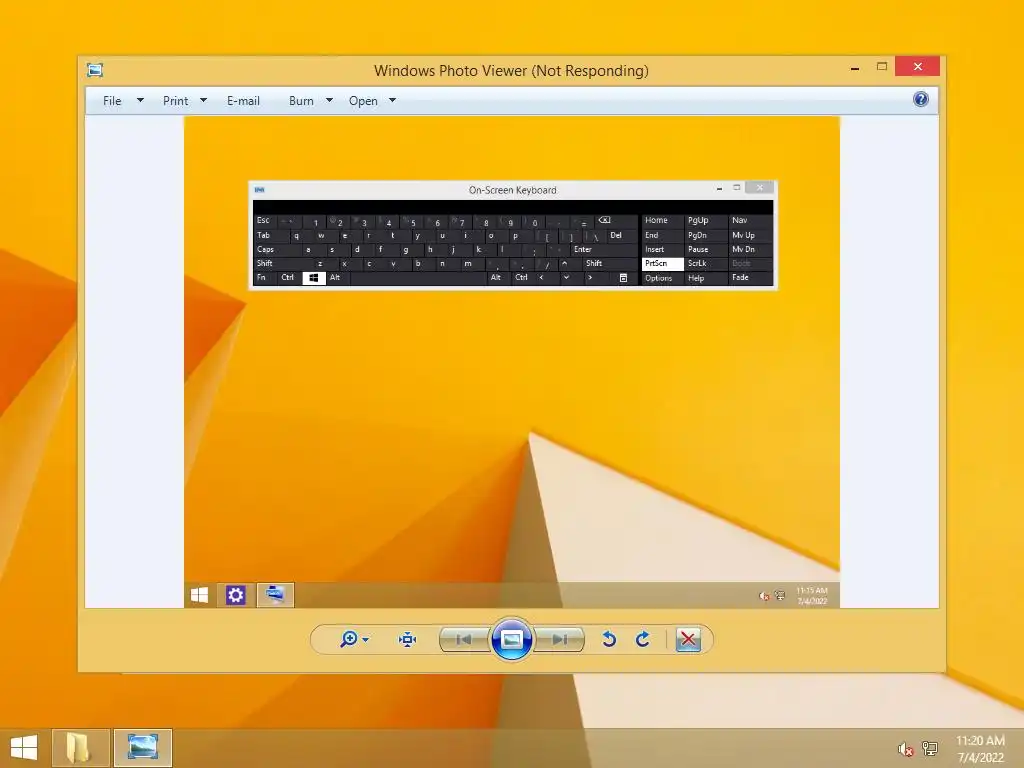Maximize the Photo Viewer window
Screen dimensions: 1024x768
882,67
